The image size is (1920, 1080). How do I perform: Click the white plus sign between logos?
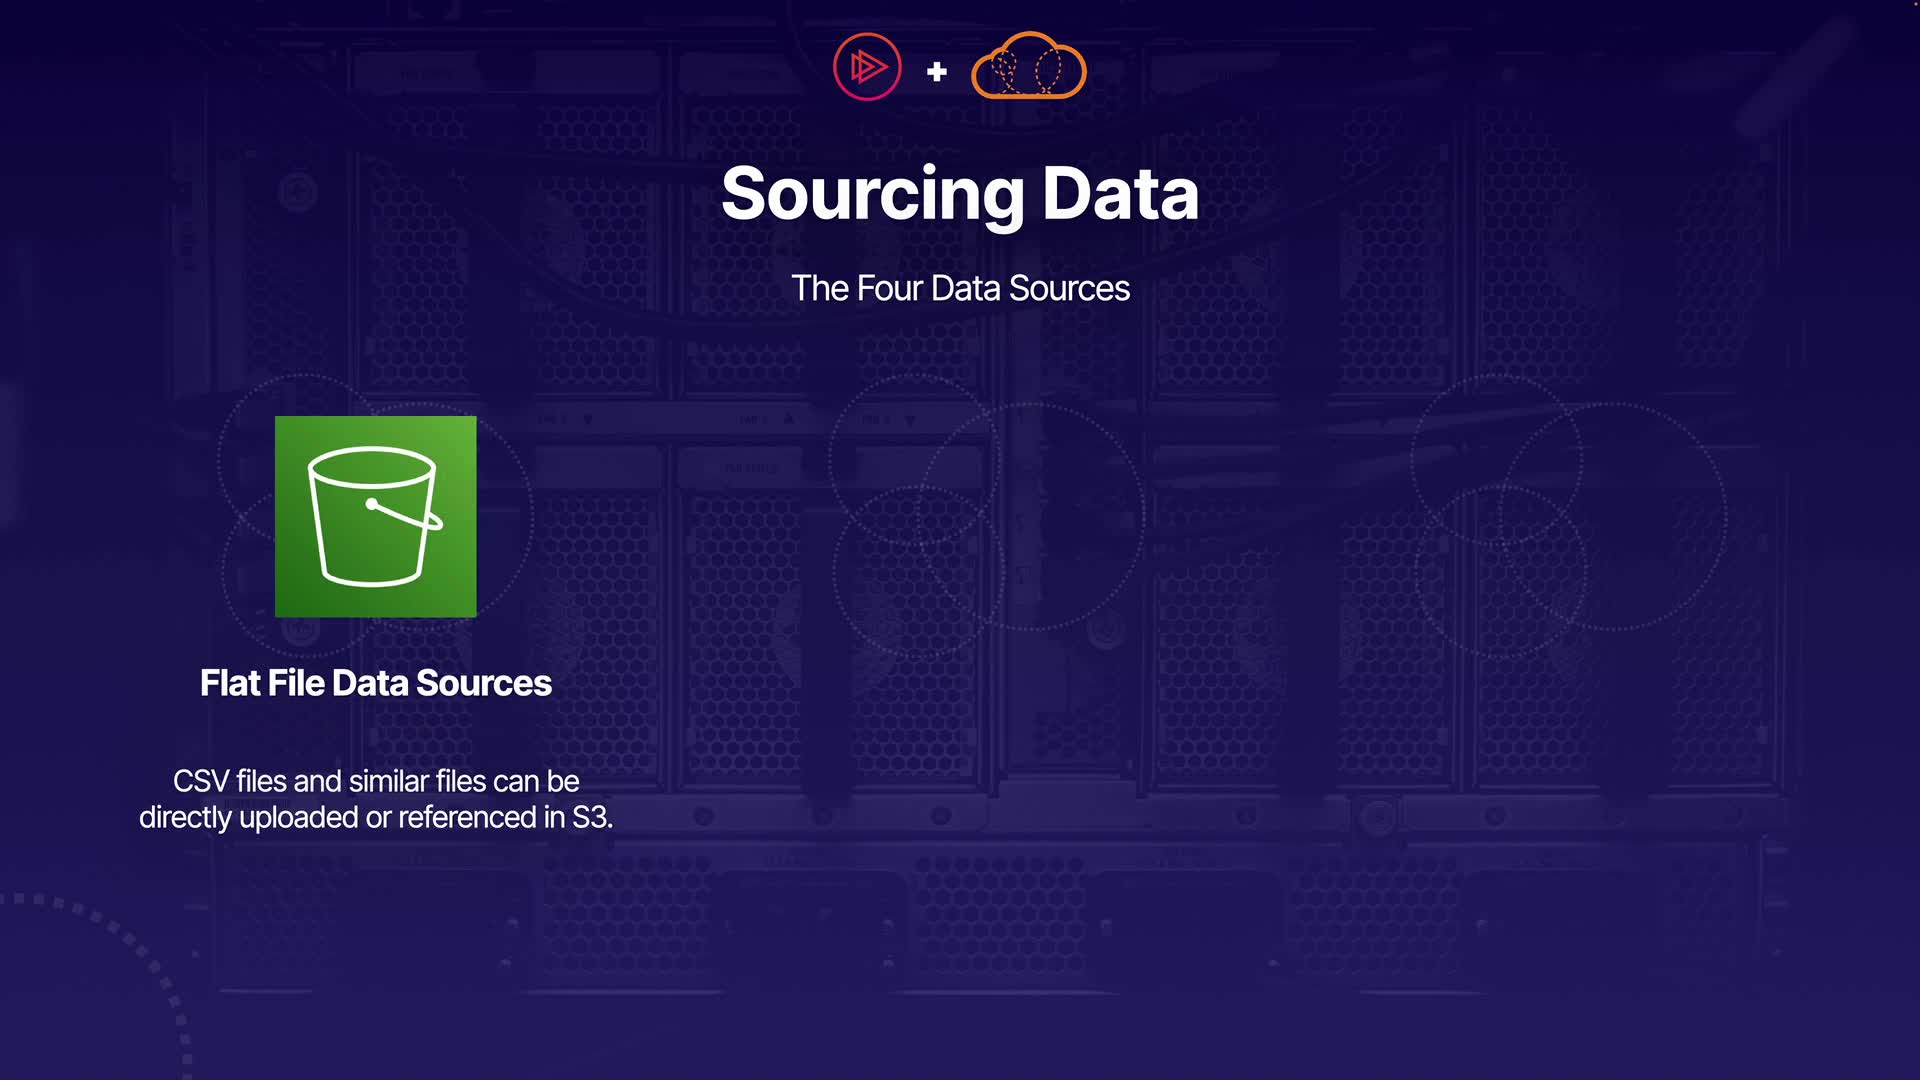[937, 72]
